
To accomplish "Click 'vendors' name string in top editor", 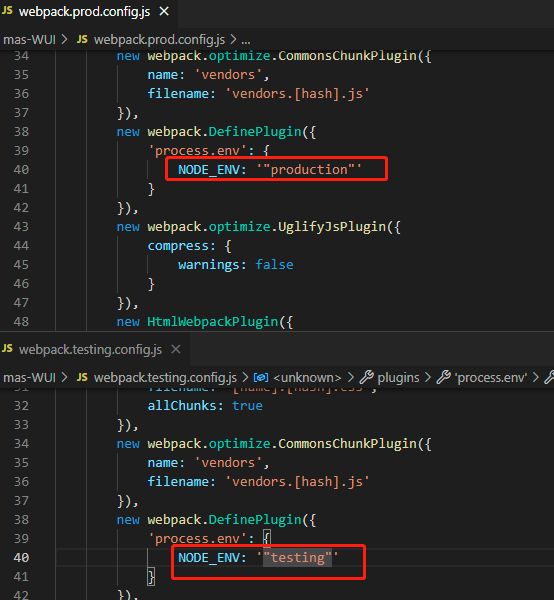I will click(228, 75).
